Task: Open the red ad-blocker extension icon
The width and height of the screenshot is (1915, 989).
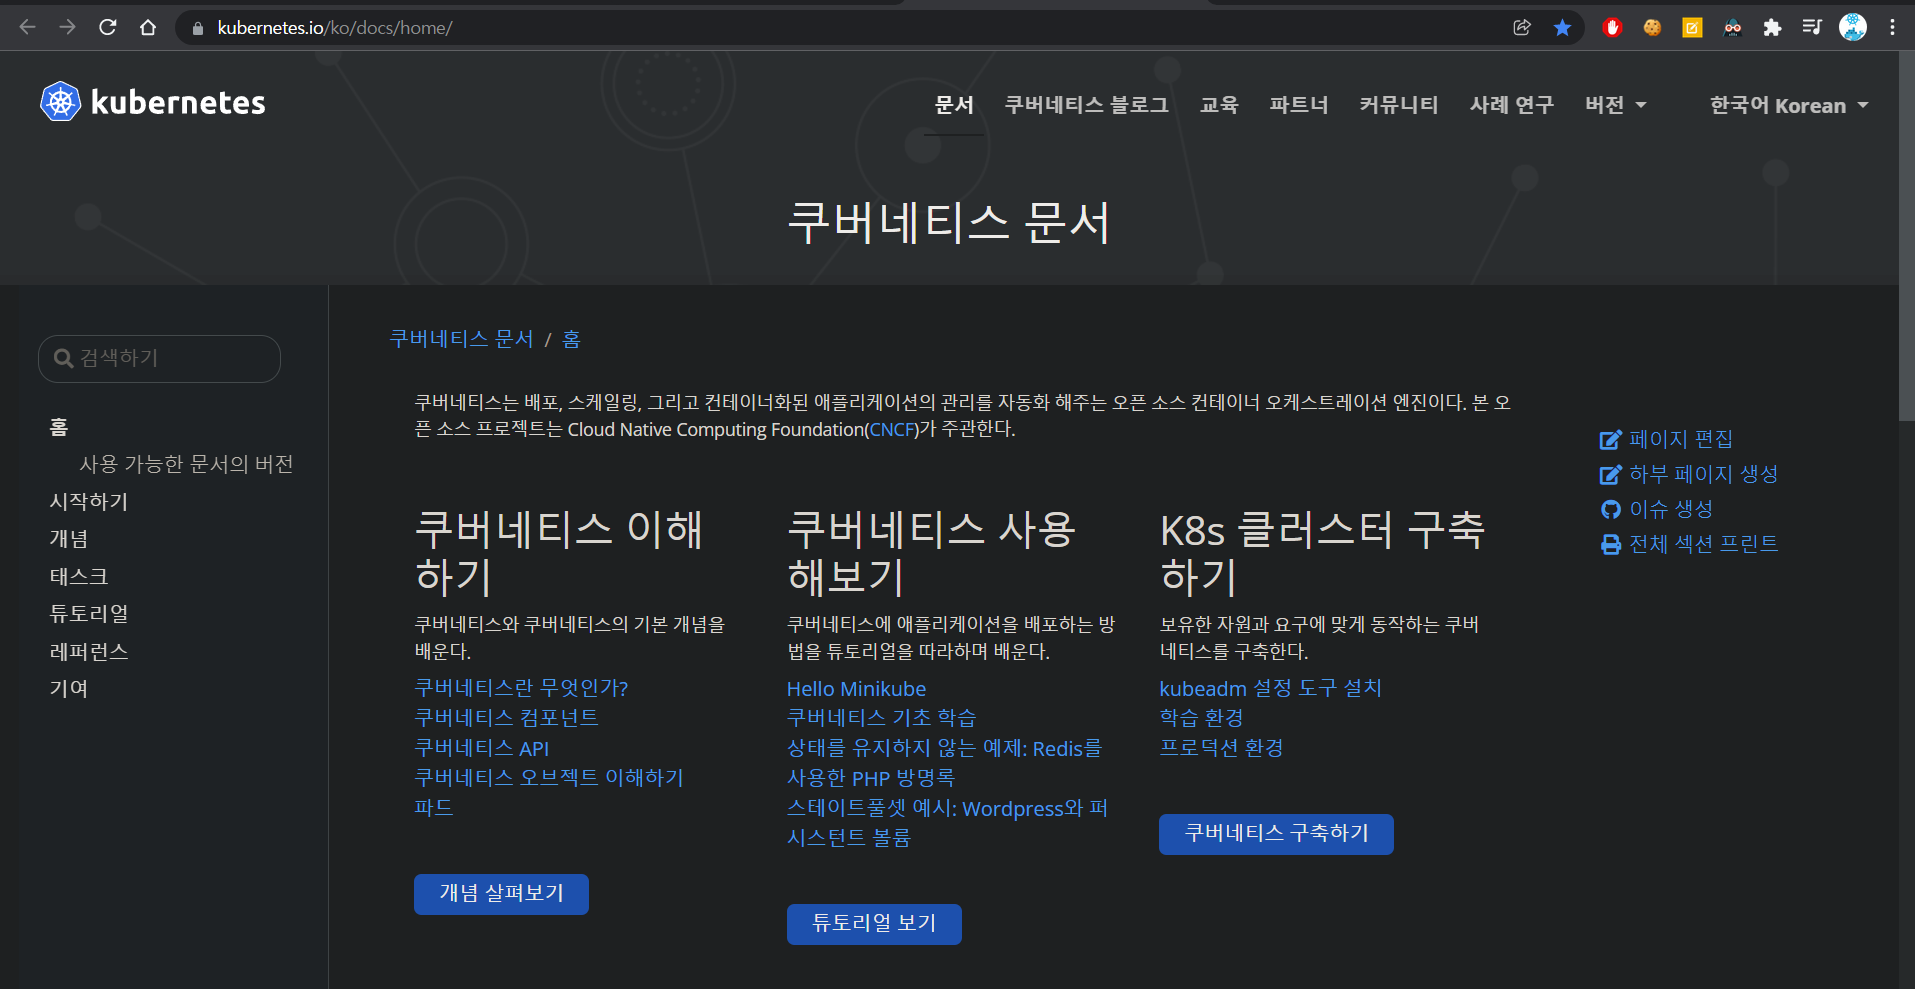Action: (1612, 27)
